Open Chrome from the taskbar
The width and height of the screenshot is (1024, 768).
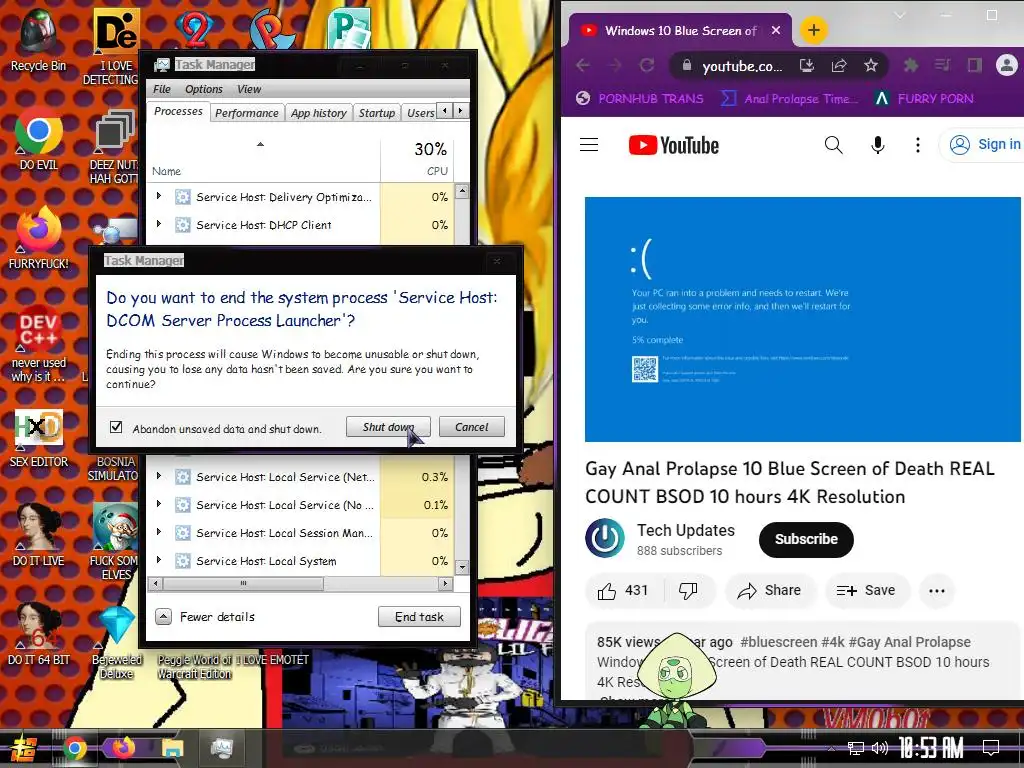tap(74, 748)
